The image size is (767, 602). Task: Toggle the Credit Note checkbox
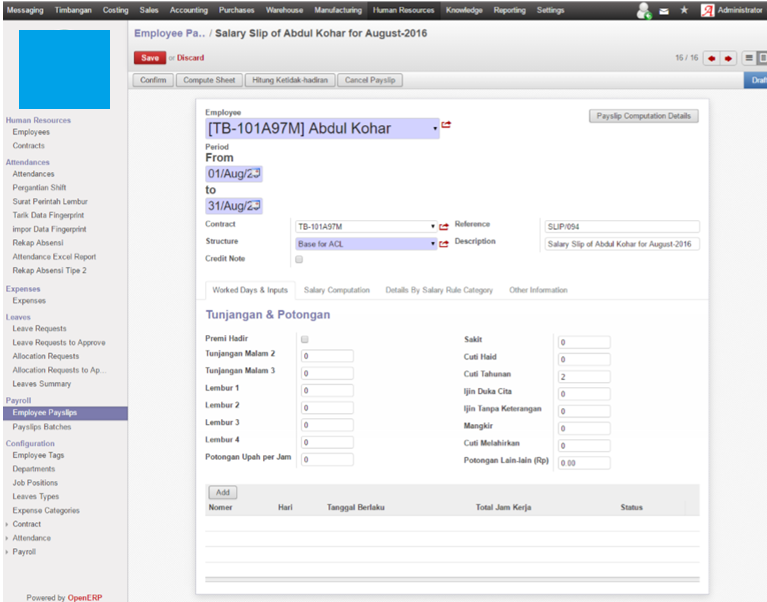tap(299, 260)
